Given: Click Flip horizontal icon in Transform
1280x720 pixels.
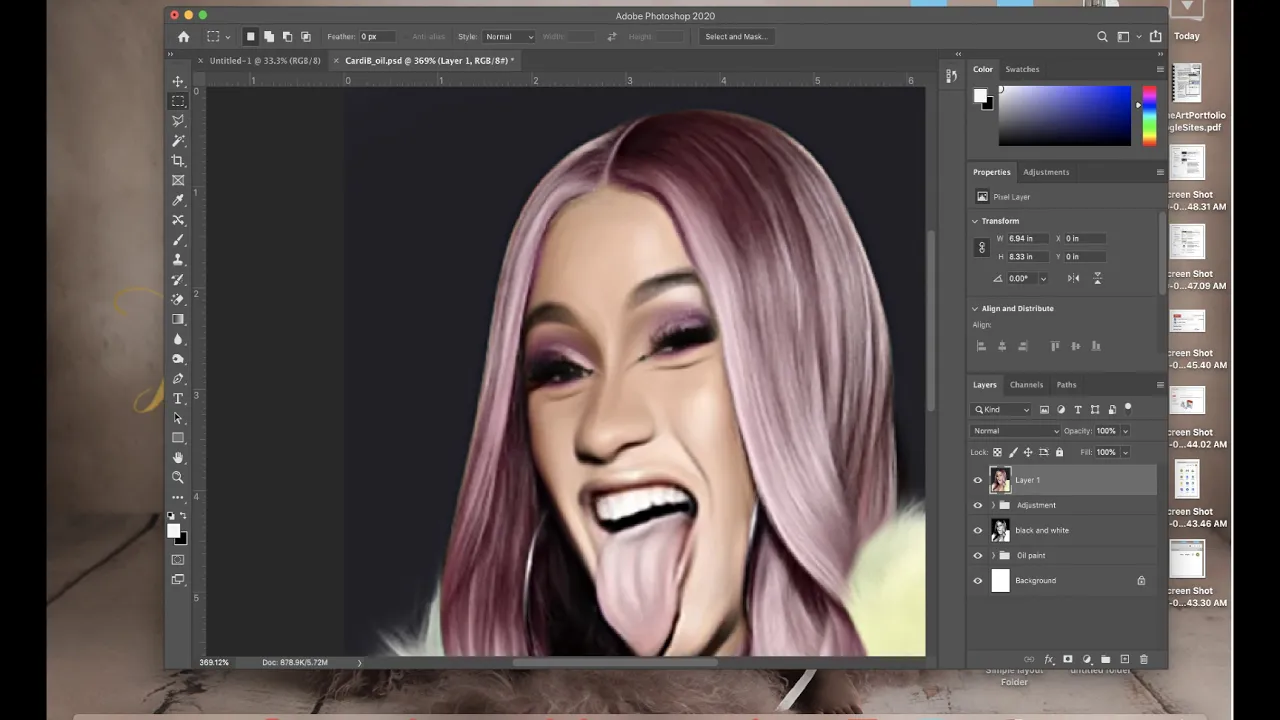Looking at the screenshot, I should pyautogui.click(x=1073, y=278).
